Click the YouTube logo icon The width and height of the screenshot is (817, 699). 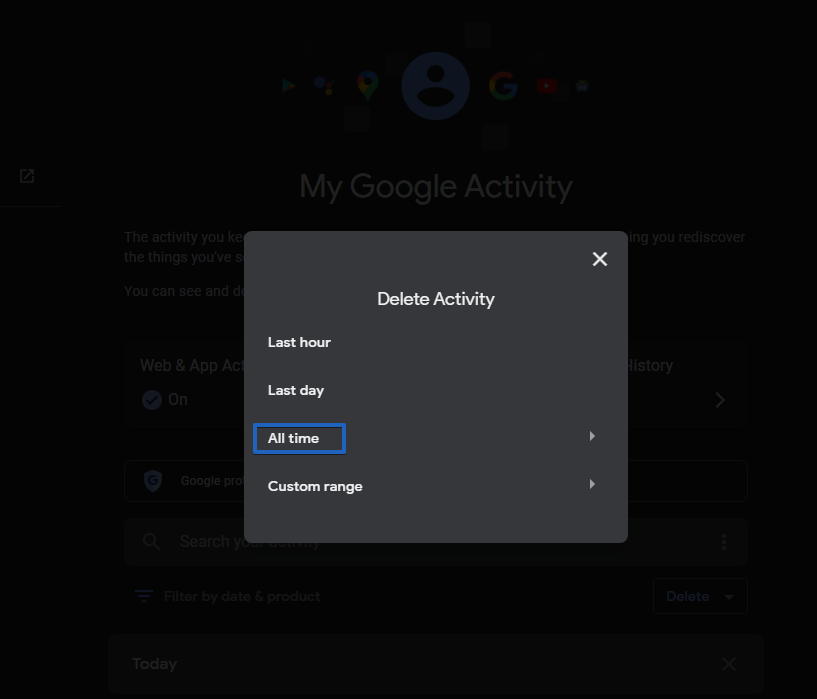(547, 86)
